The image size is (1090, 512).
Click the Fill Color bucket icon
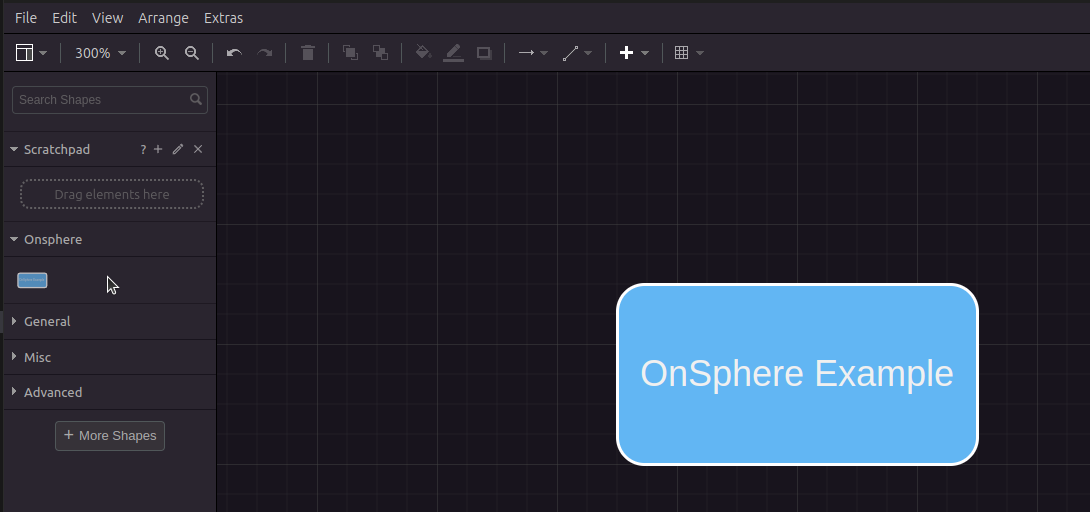point(423,53)
